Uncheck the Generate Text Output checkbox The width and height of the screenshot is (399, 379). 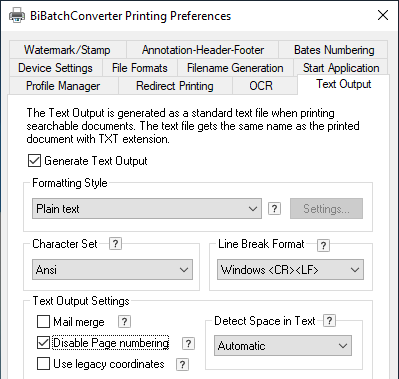(x=34, y=161)
